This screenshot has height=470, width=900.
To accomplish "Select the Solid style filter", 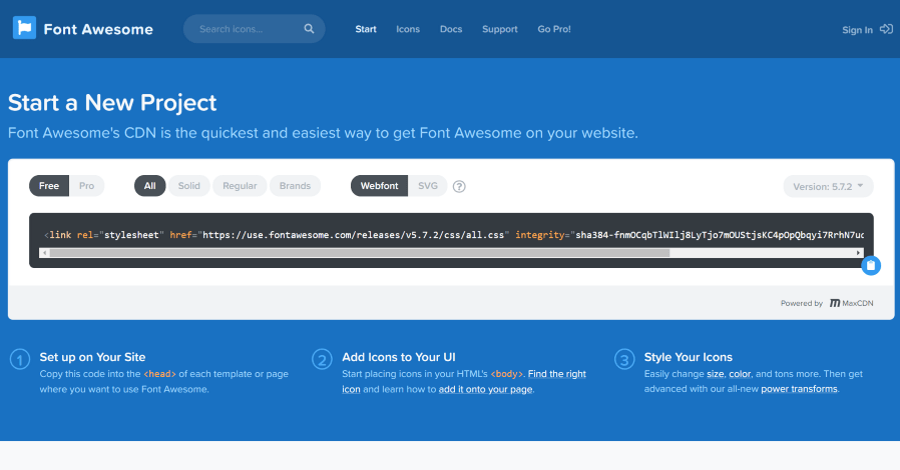I will (189, 186).
